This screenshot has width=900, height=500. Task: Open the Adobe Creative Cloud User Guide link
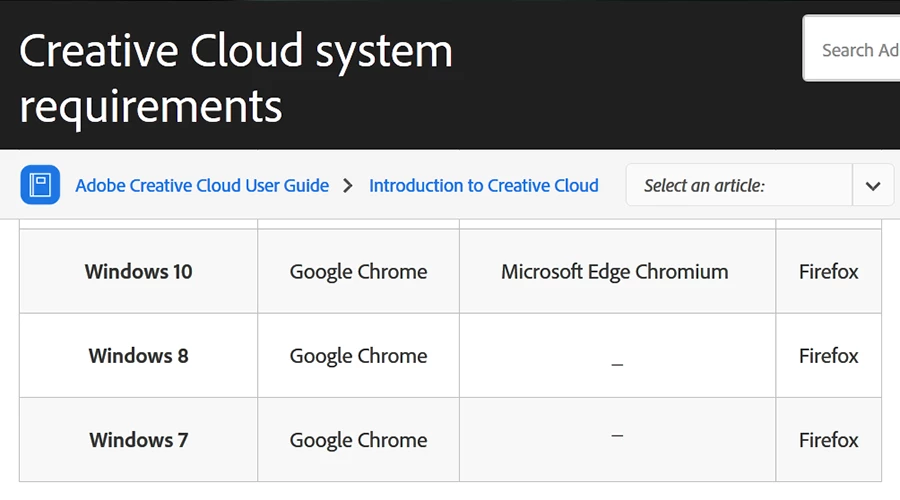(202, 186)
